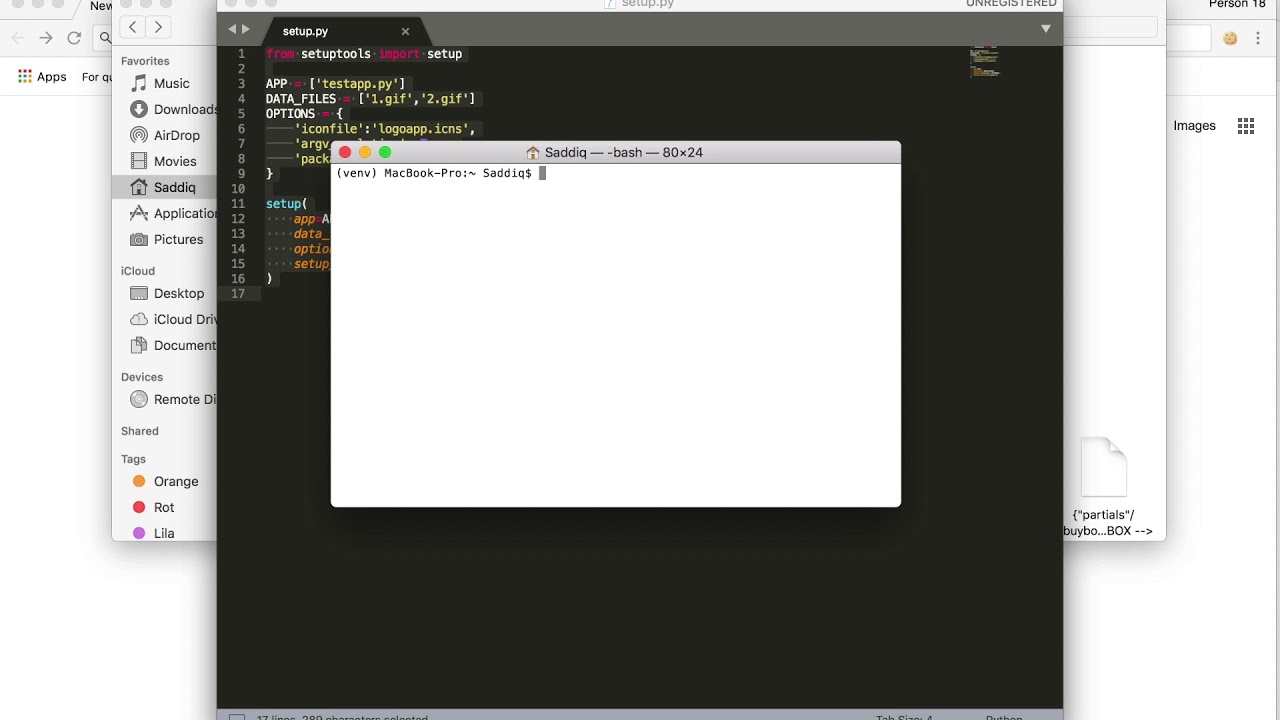Open Movies folder in Finder sidebar

pyautogui.click(x=165, y=161)
